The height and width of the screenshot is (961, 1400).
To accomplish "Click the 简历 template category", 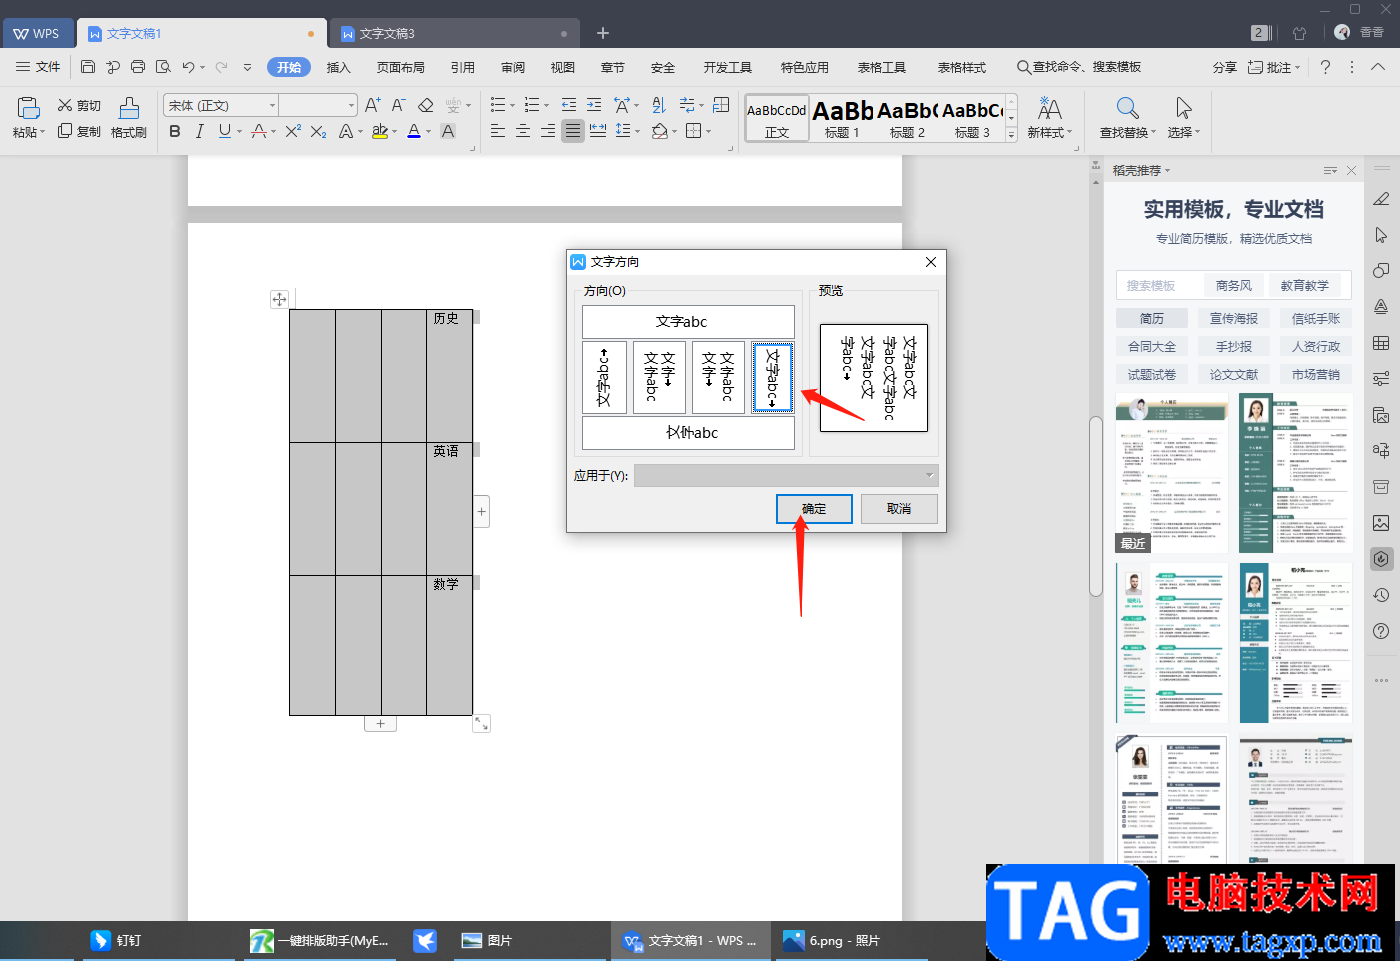I will click(x=1152, y=318).
